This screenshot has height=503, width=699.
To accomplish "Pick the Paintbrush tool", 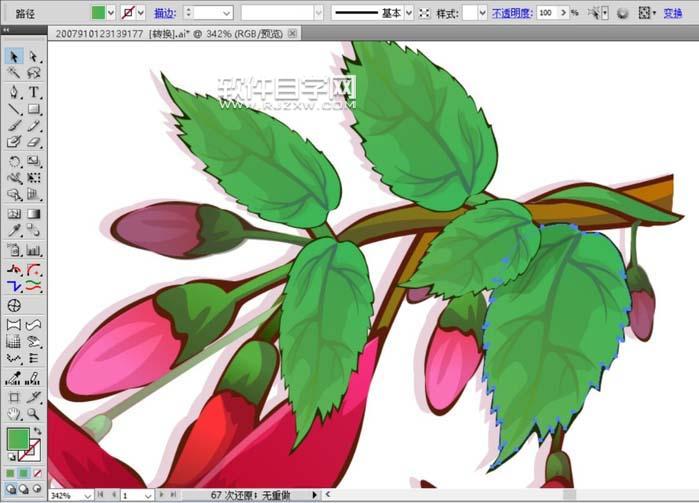I will click(x=14, y=126).
